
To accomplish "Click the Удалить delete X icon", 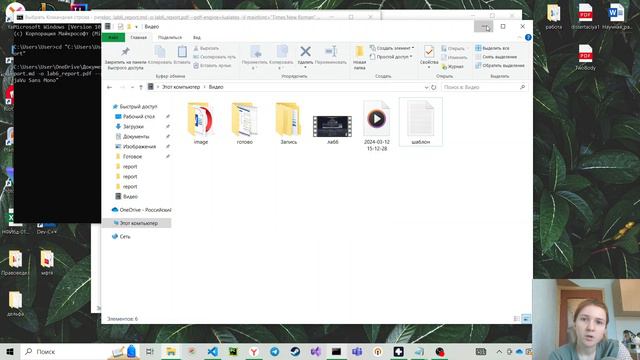I will point(305,51).
